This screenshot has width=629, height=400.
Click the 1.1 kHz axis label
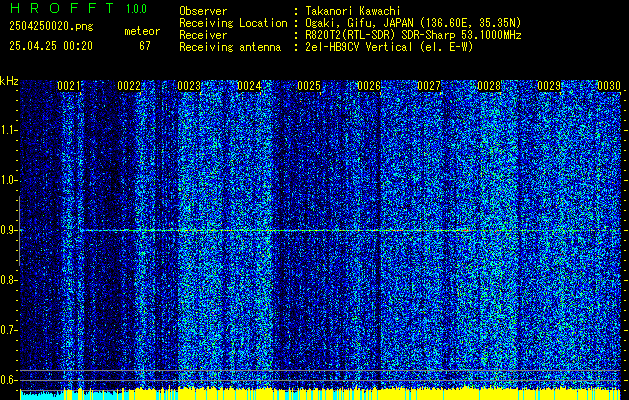coord(8,130)
